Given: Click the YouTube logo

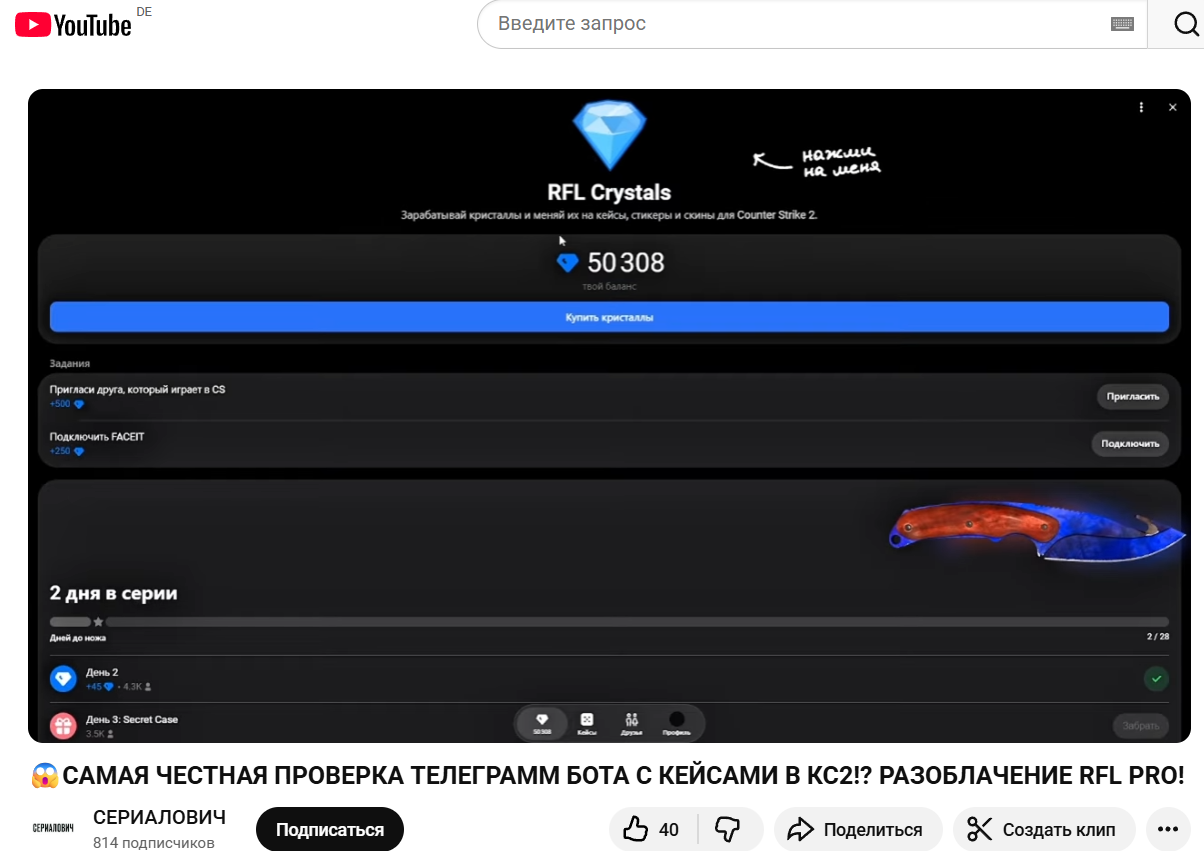Looking at the screenshot, I should (74, 25).
